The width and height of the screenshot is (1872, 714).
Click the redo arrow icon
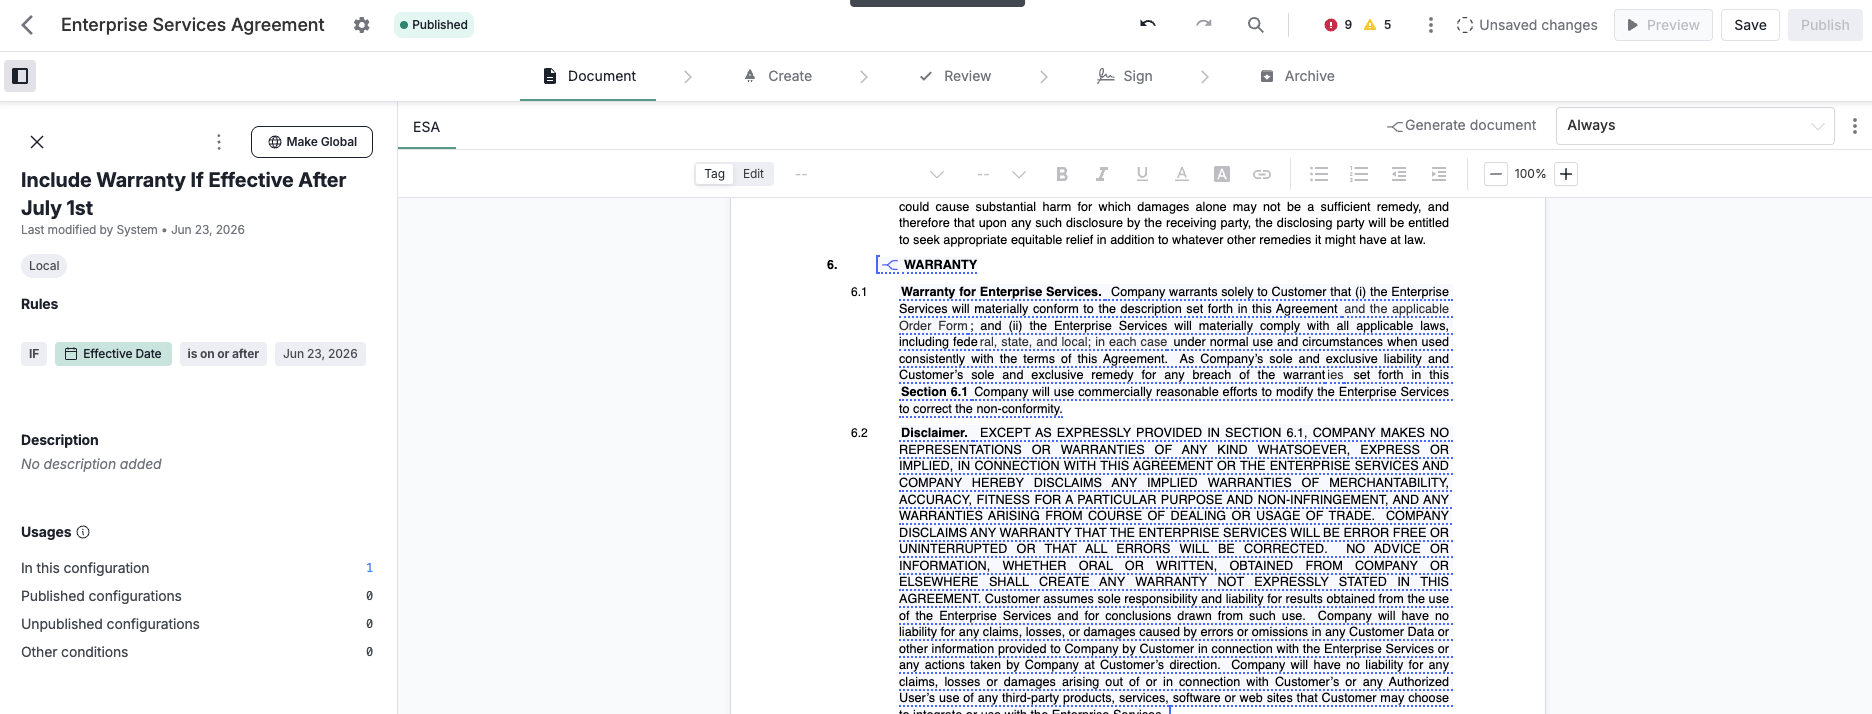pyautogui.click(x=1203, y=24)
